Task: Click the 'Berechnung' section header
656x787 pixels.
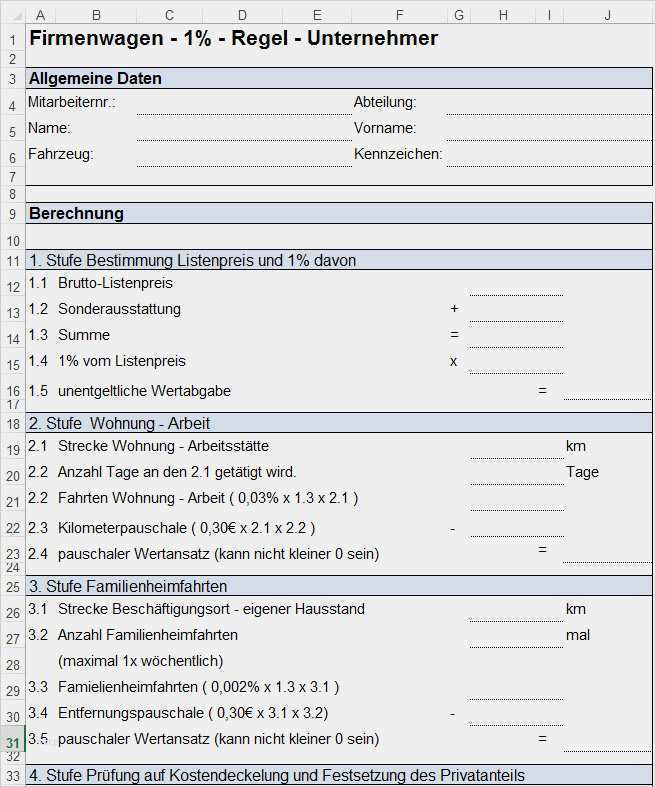Action: point(76,213)
